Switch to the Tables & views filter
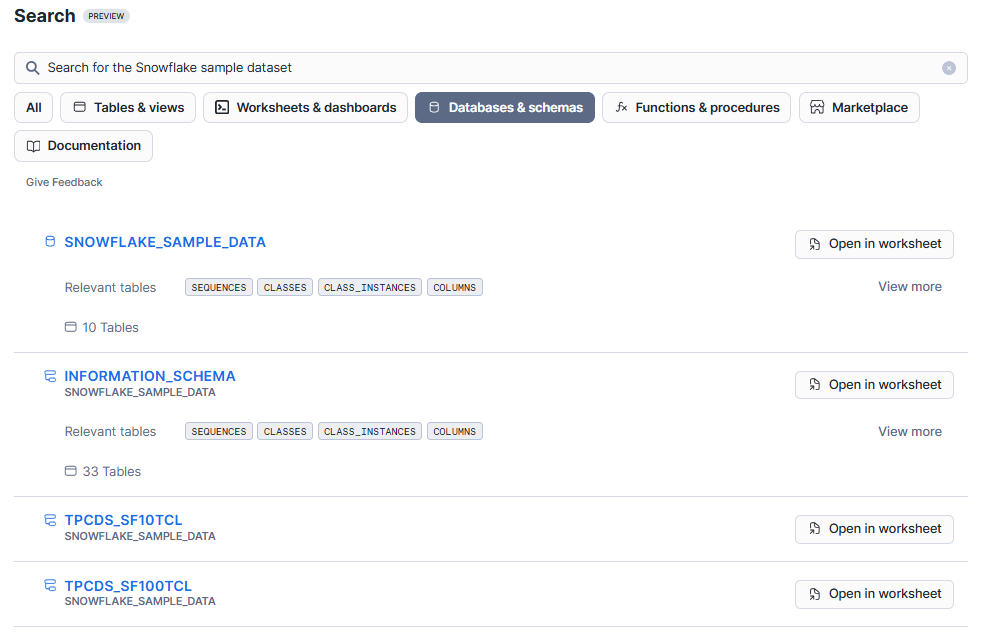Image resolution: width=990 pixels, height=637 pixels. [127, 107]
